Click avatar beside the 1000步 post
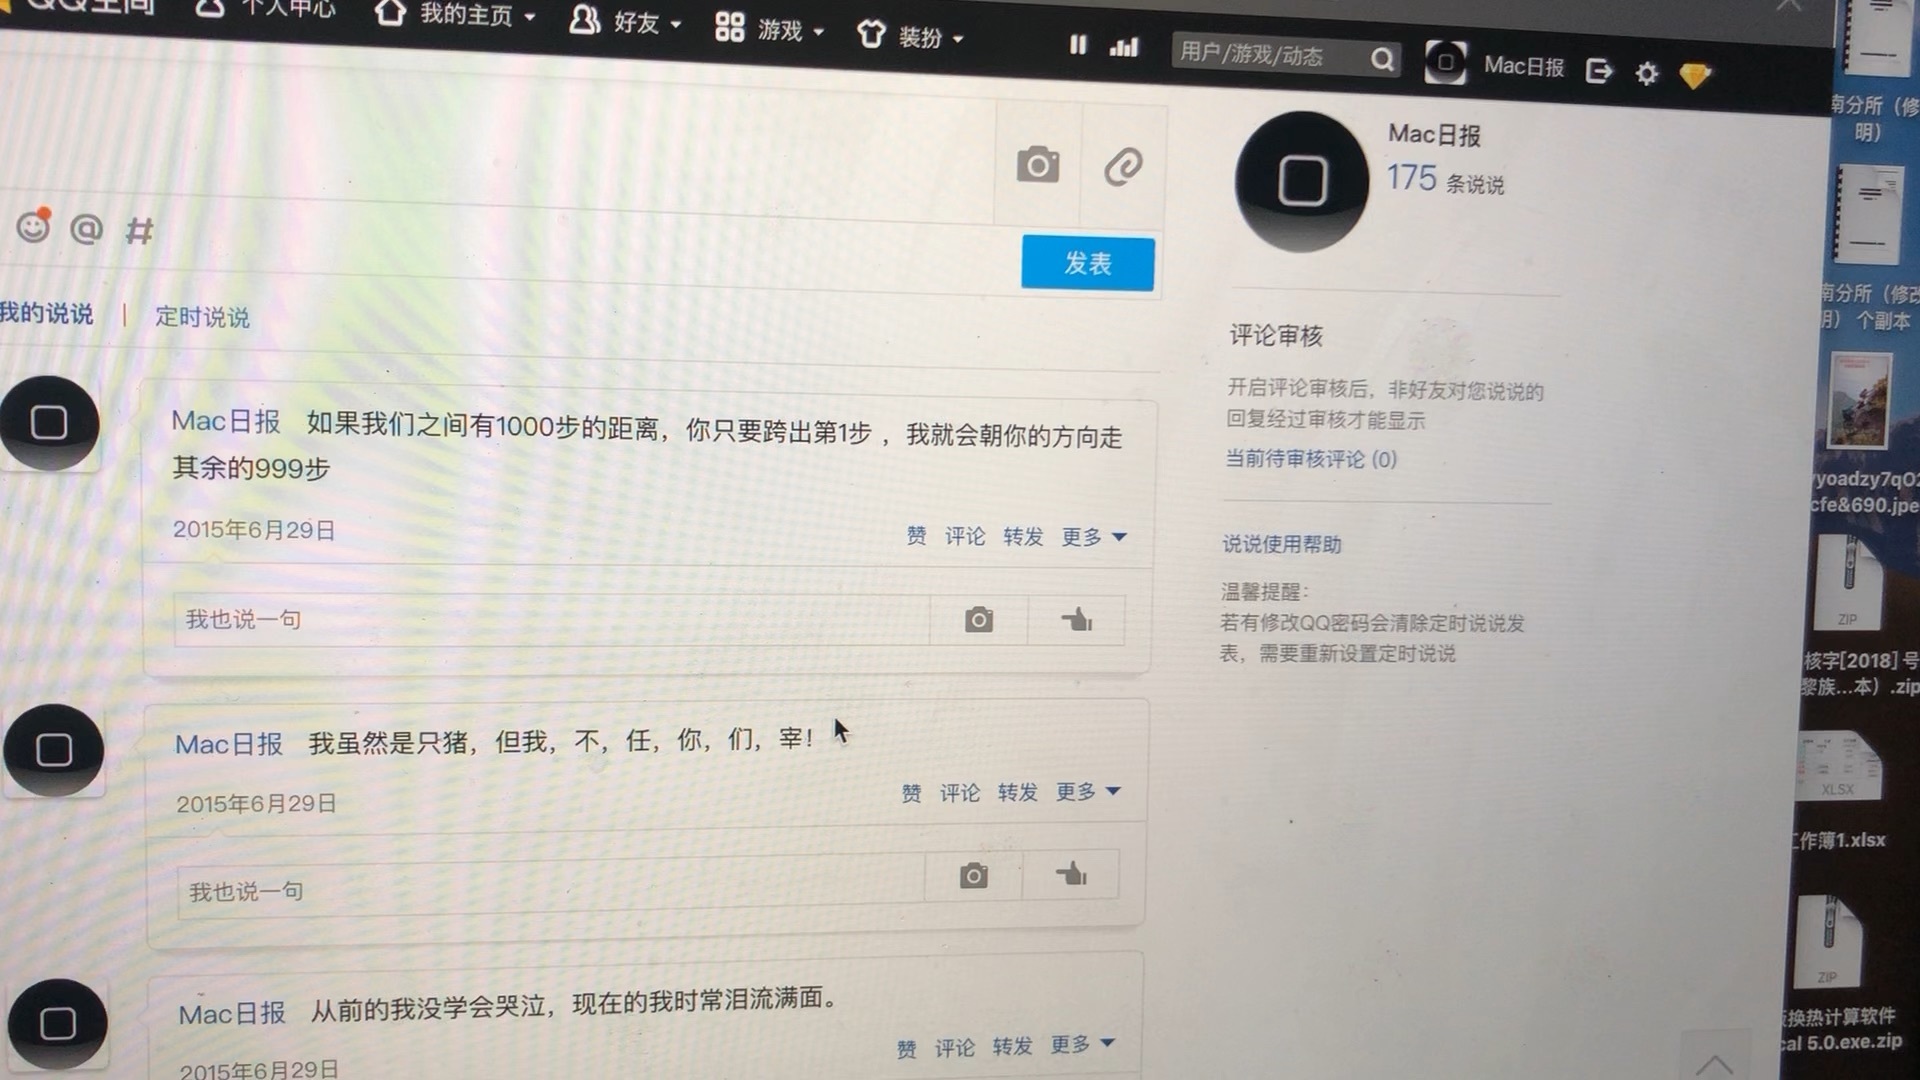1920x1080 pixels. click(49, 423)
